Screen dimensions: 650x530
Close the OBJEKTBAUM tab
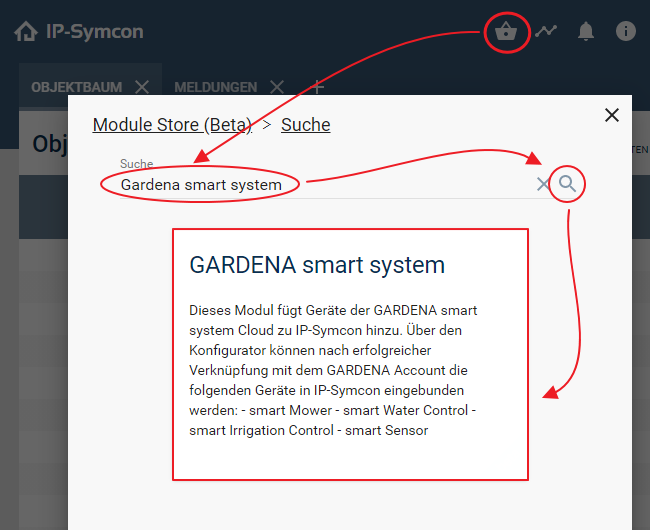pyautogui.click(x=142, y=87)
